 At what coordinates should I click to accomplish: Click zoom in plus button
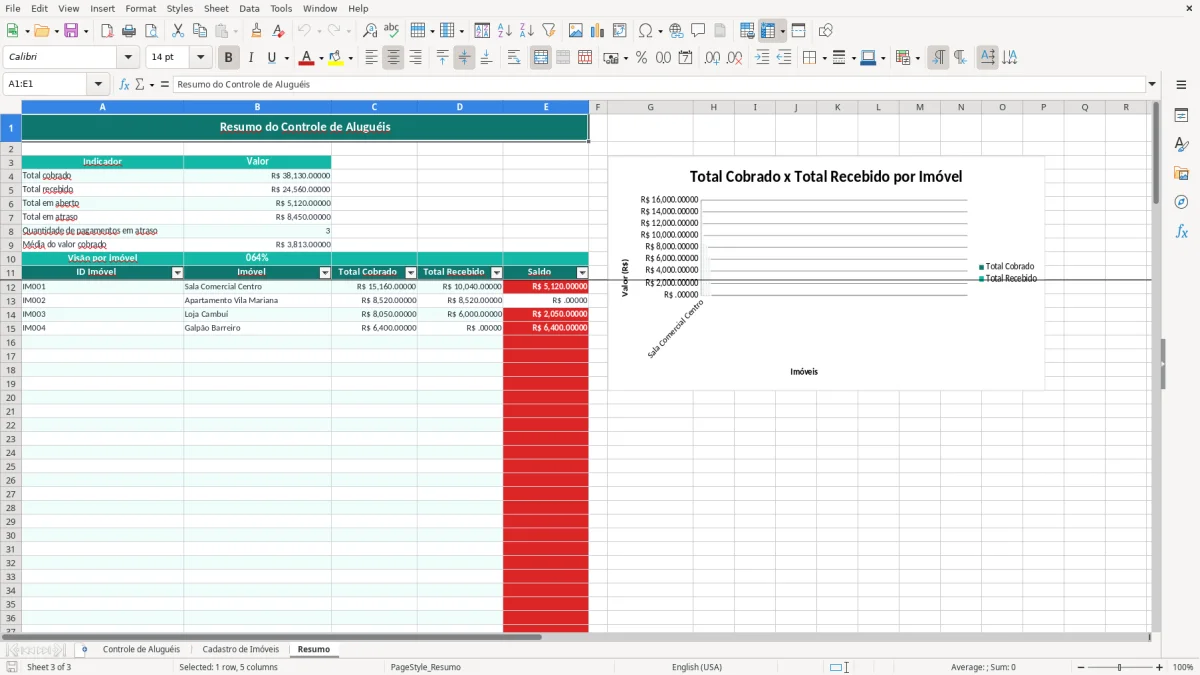pos(1160,667)
